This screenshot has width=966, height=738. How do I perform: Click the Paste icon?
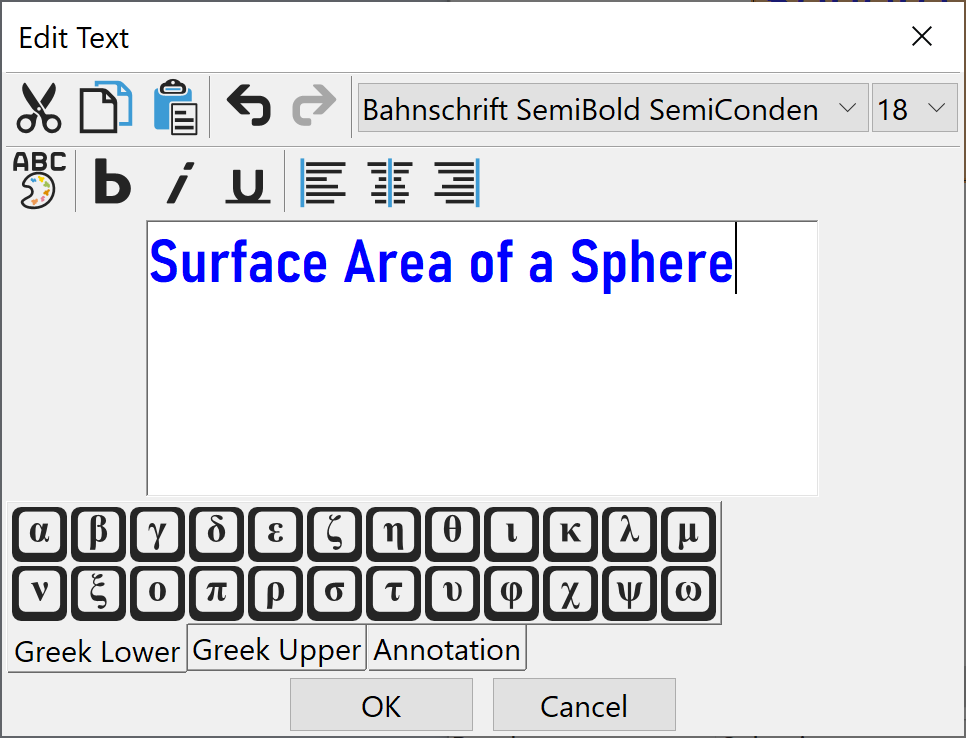pyautogui.click(x=176, y=107)
